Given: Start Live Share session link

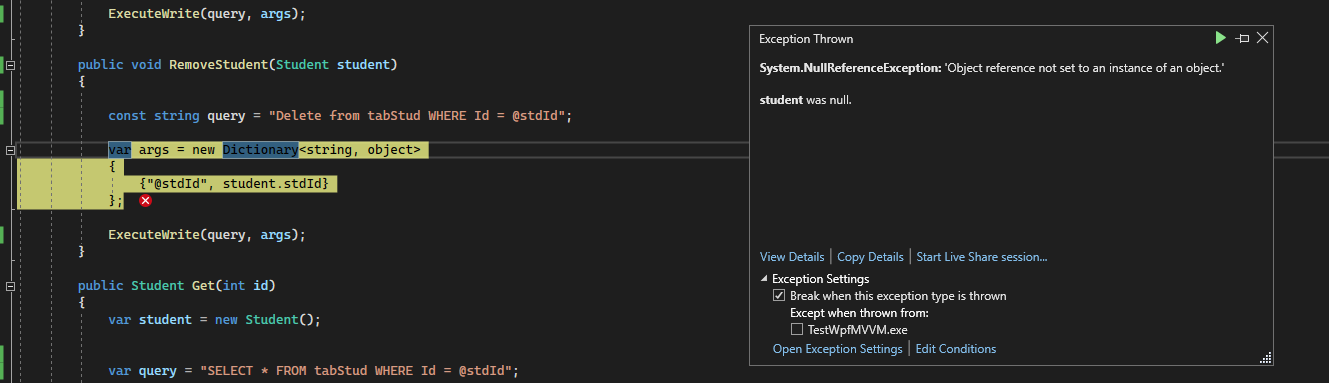Looking at the screenshot, I should coord(982,257).
